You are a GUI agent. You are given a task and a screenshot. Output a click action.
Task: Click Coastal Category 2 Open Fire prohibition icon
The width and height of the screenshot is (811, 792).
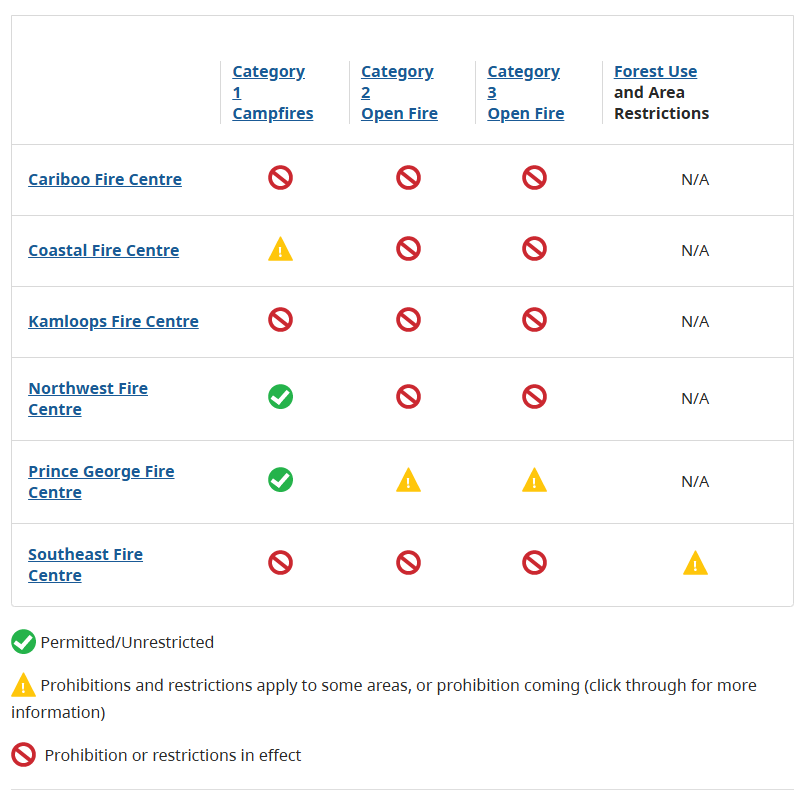(408, 249)
